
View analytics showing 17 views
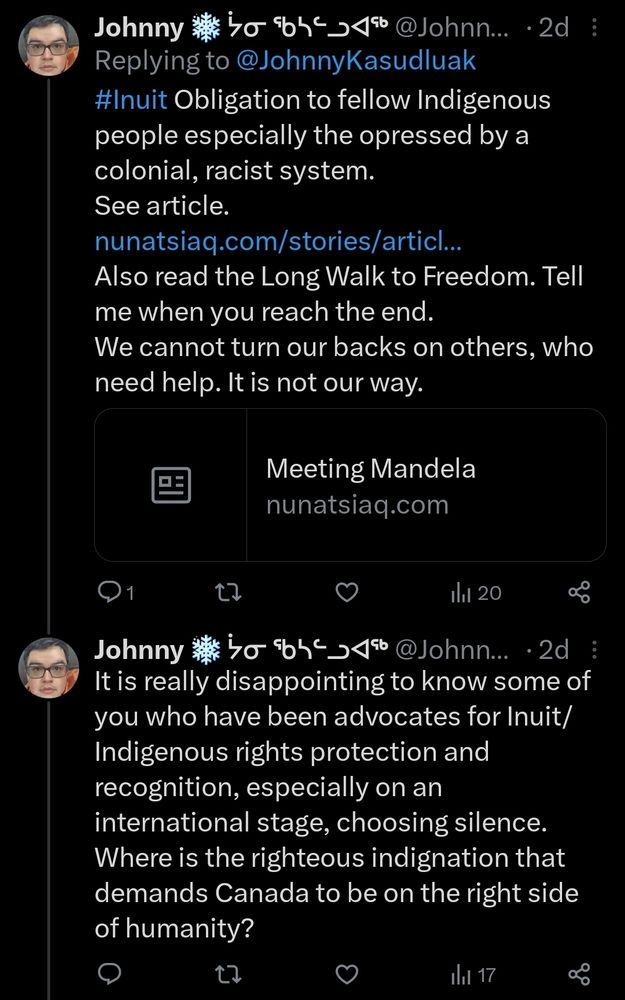473,974
